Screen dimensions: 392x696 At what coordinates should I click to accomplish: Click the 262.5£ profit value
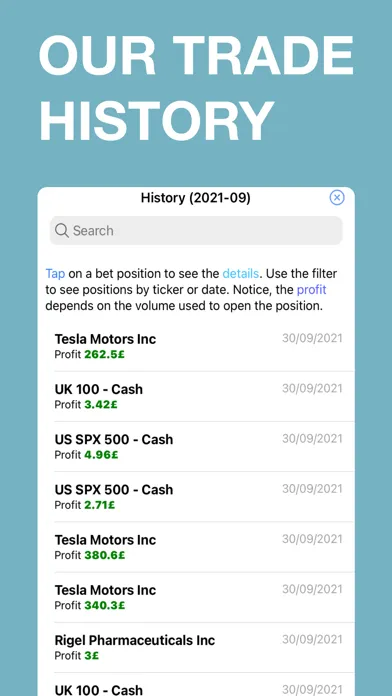pyautogui.click(x=104, y=355)
